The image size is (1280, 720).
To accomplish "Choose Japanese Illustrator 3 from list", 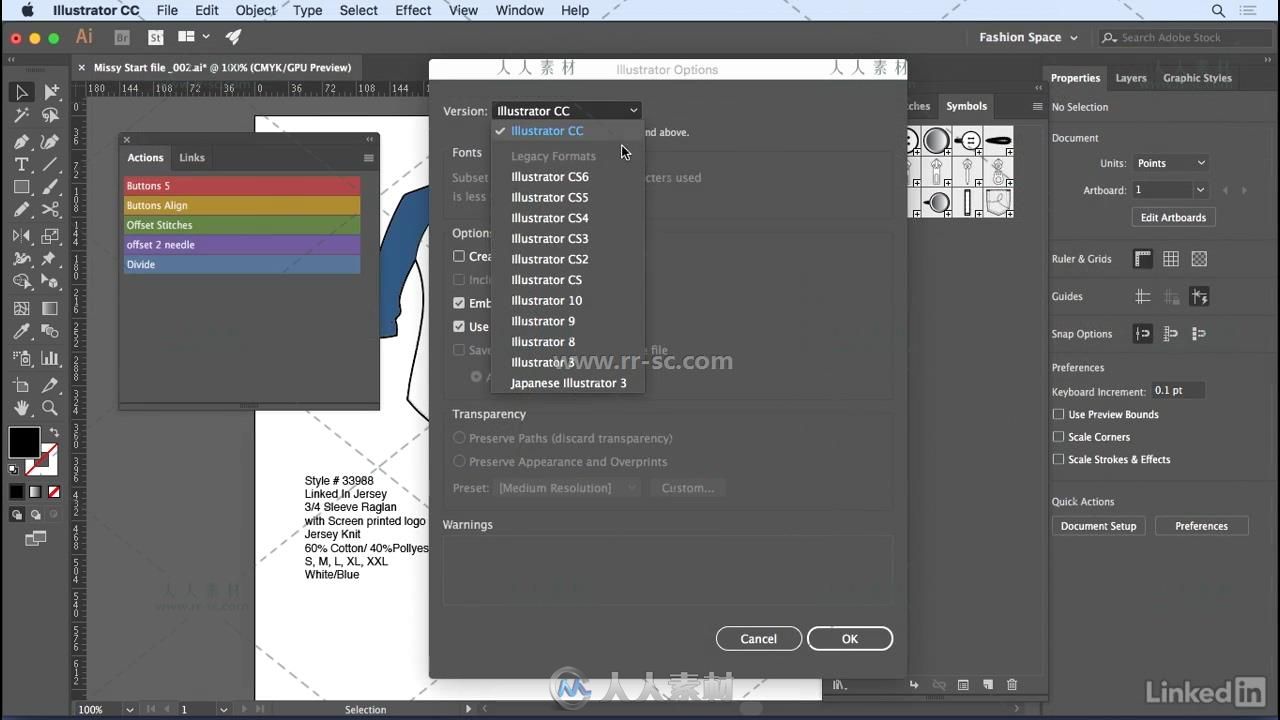I will [569, 383].
